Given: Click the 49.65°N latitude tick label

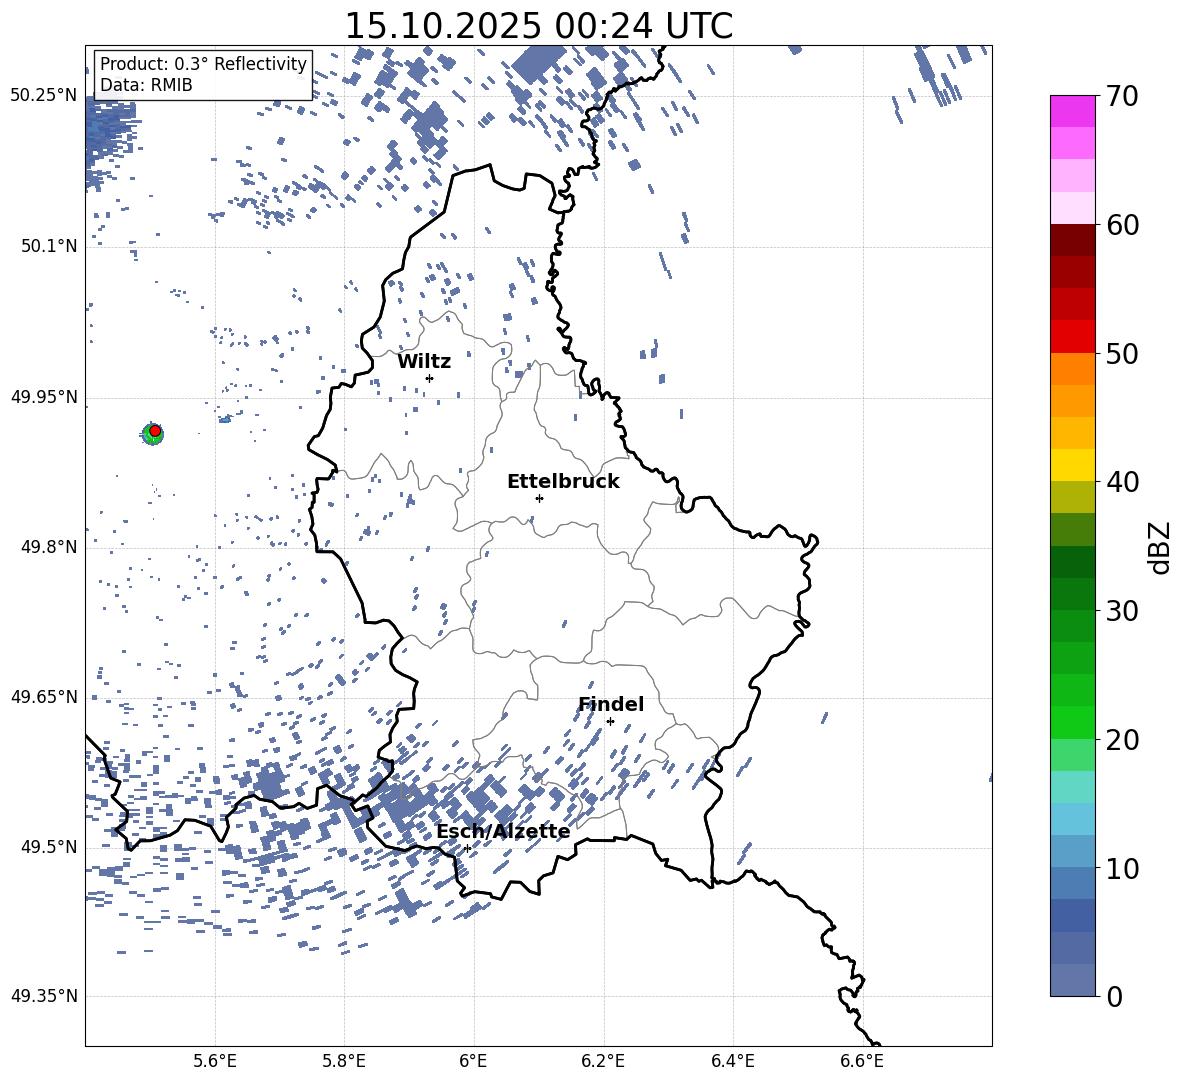Looking at the screenshot, I should point(44,697).
